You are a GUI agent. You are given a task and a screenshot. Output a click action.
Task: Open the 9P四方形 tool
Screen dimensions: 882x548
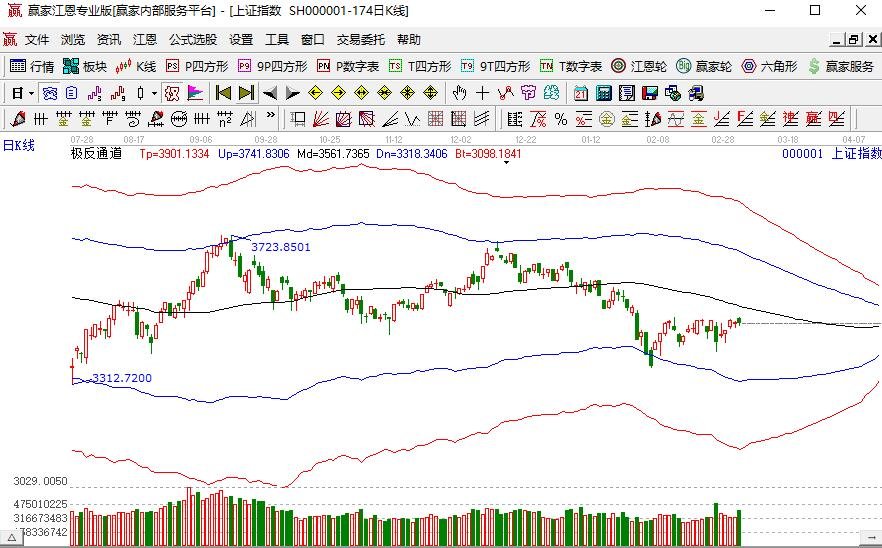[273, 66]
